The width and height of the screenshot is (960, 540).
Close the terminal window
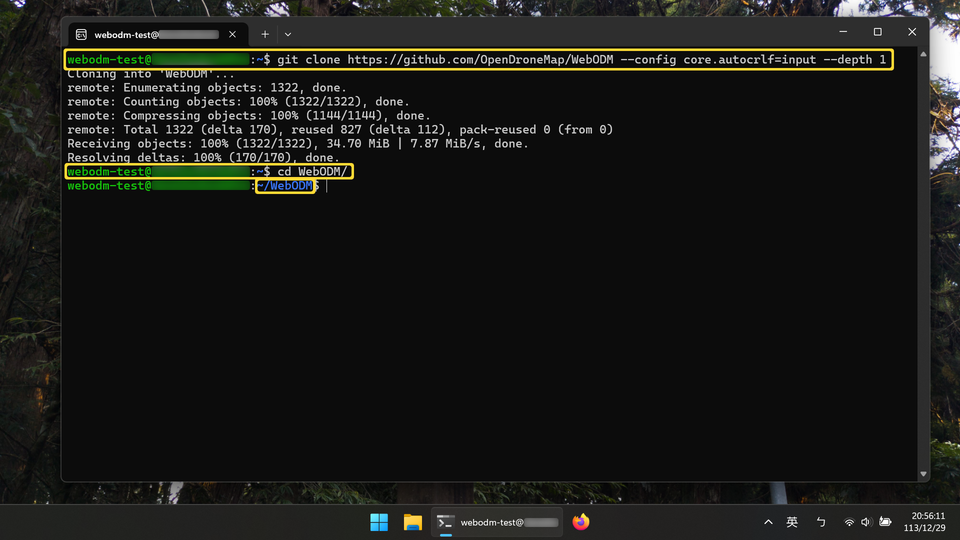(x=912, y=32)
